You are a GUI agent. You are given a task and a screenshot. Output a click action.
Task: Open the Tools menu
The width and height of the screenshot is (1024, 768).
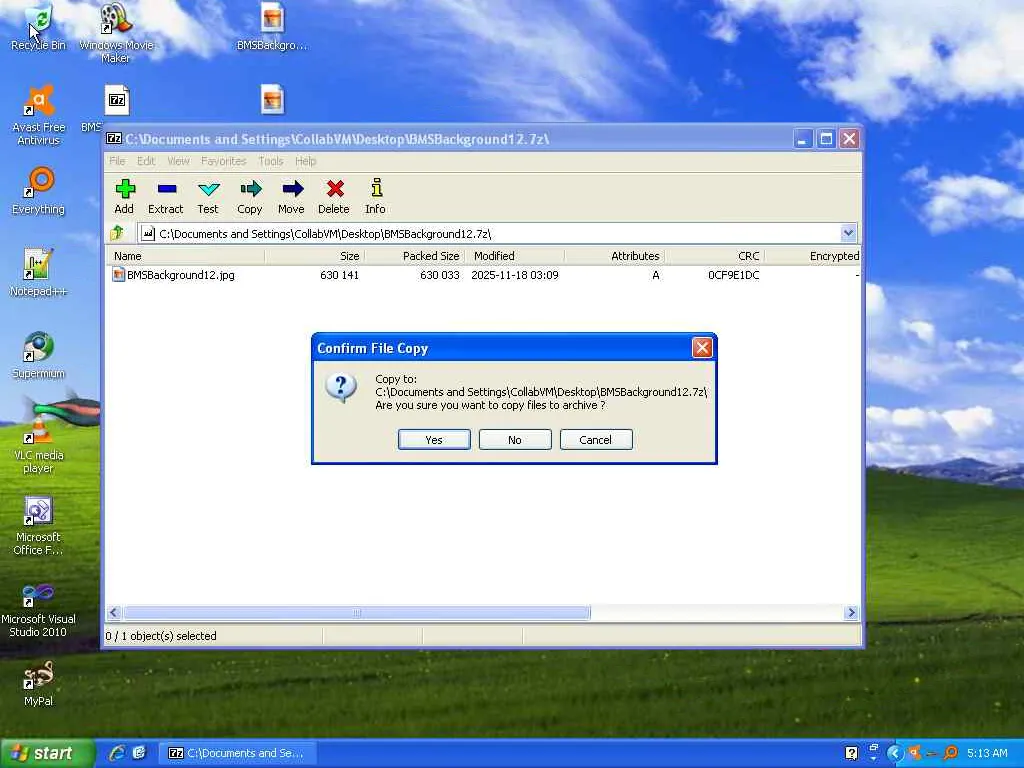click(270, 161)
